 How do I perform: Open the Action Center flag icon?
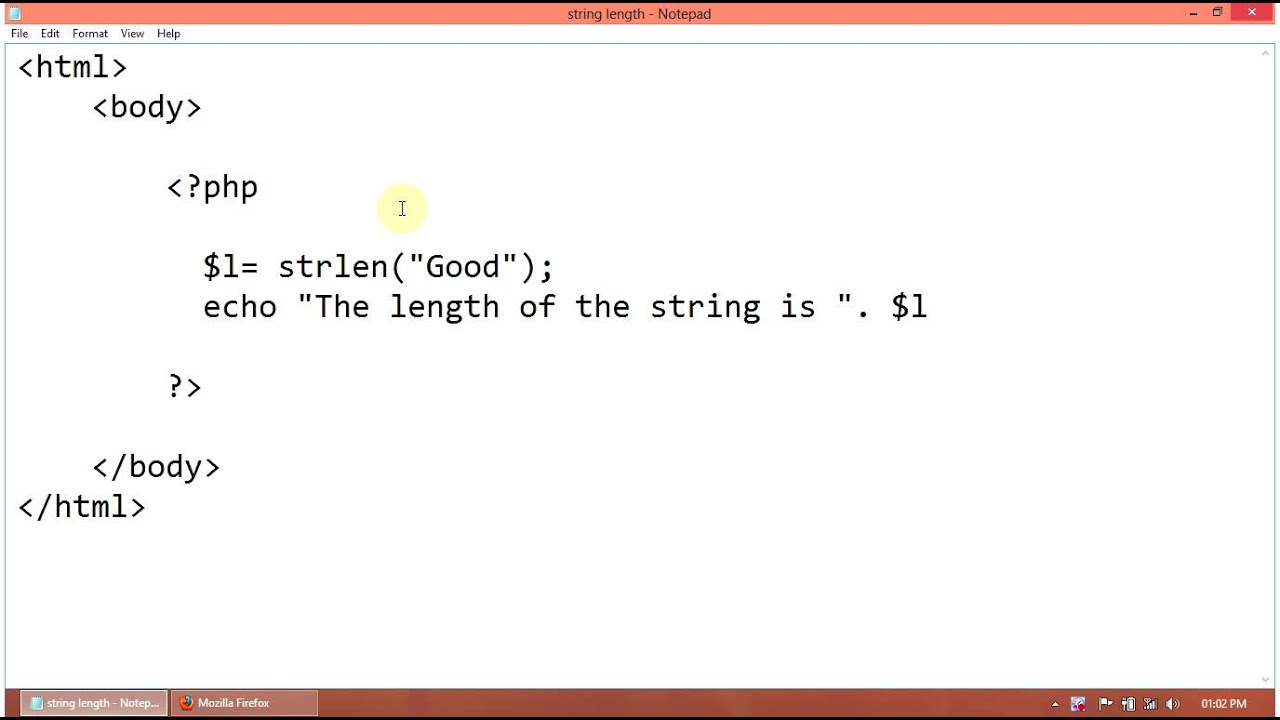click(1105, 704)
